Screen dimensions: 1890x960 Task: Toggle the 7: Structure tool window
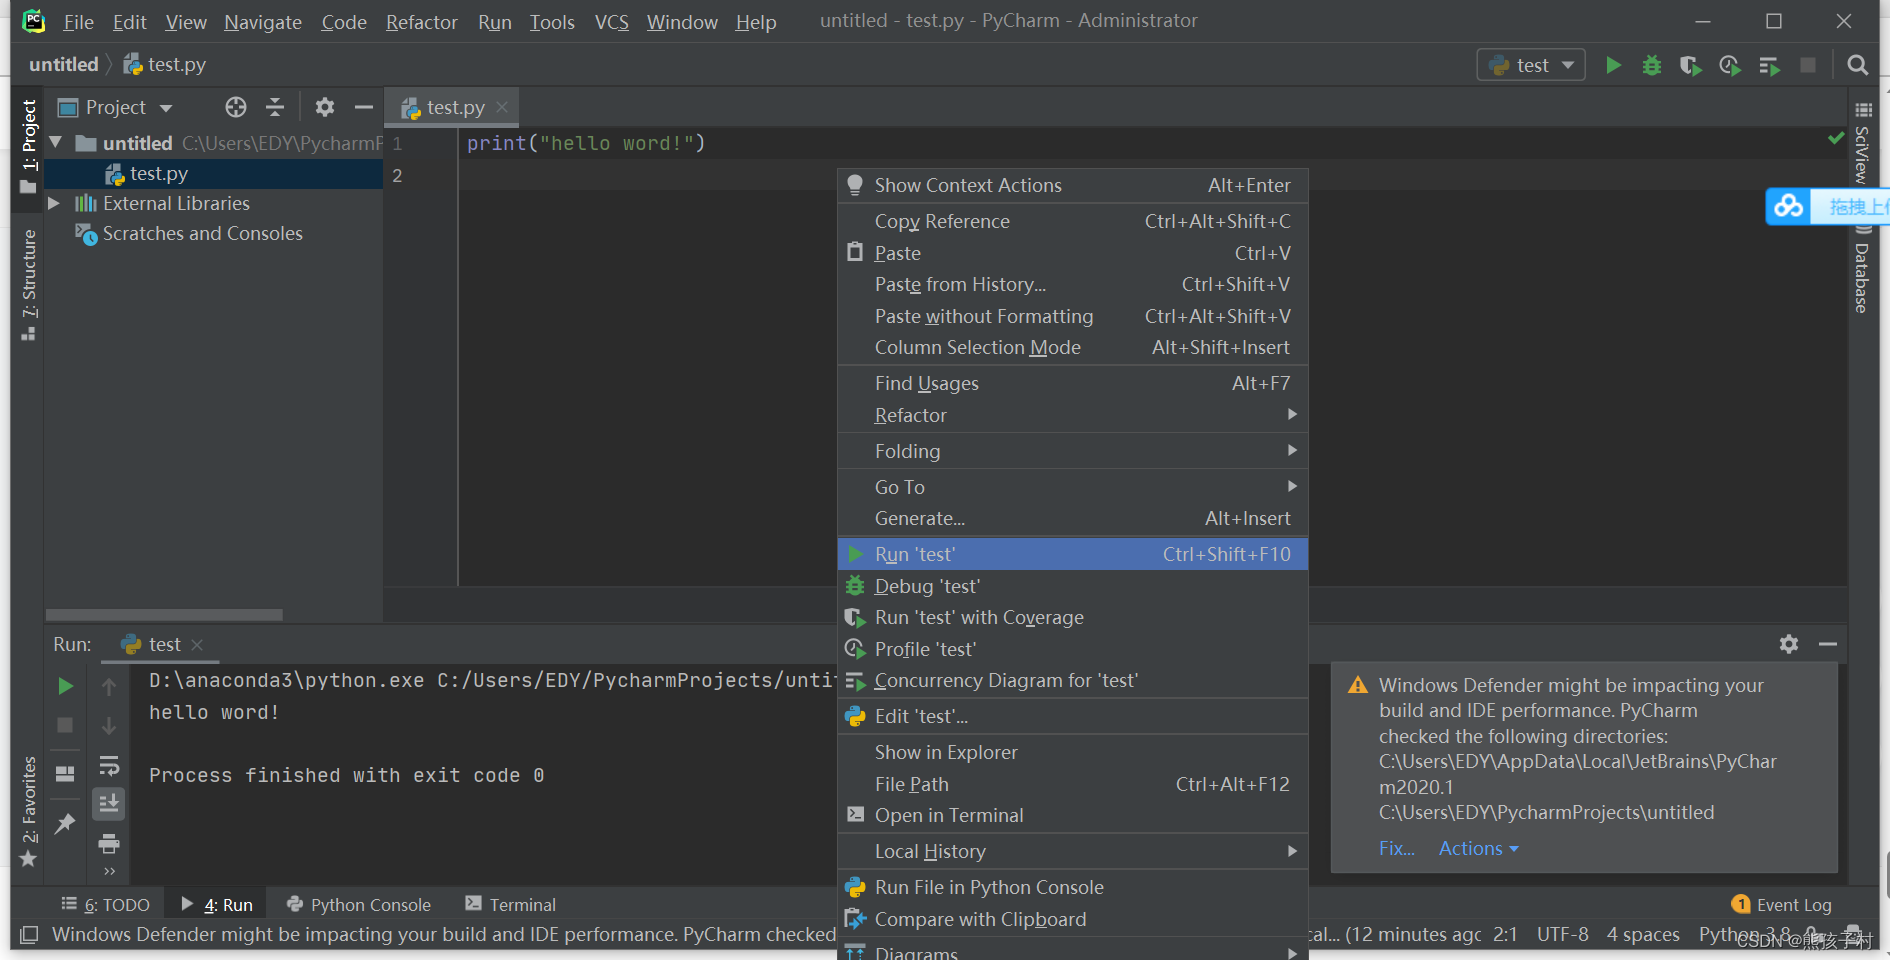[x=29, y=285]
